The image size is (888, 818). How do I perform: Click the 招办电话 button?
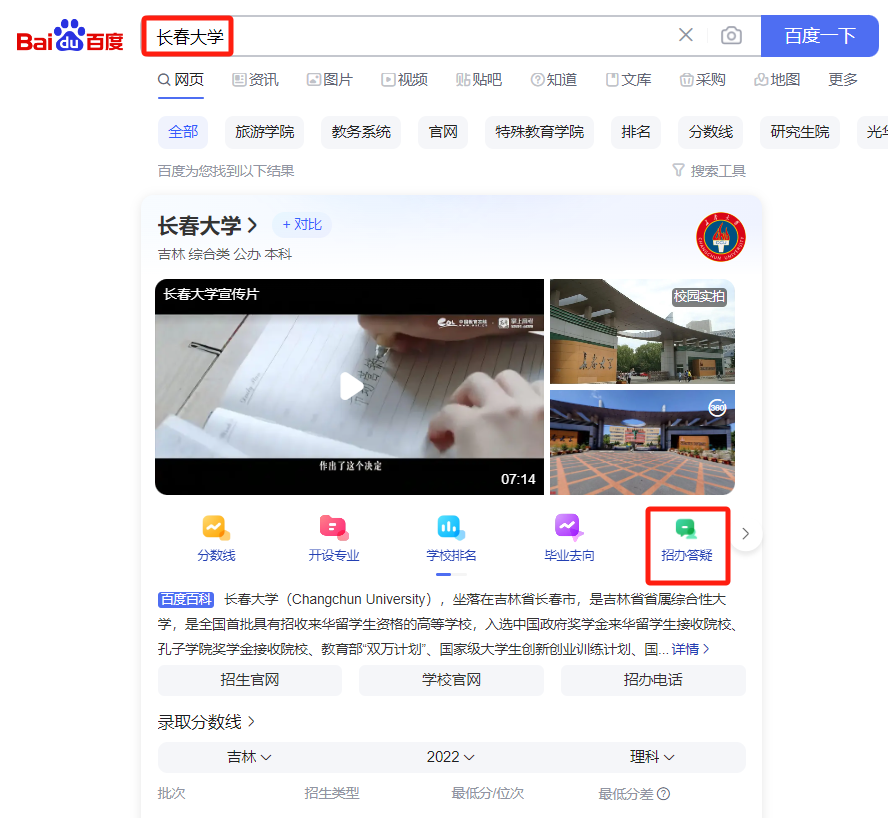tap(653, 680)
